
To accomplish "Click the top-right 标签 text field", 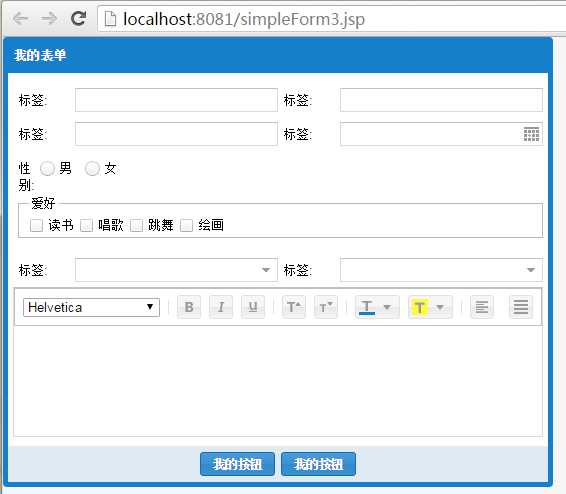I will tap(441, 100).
